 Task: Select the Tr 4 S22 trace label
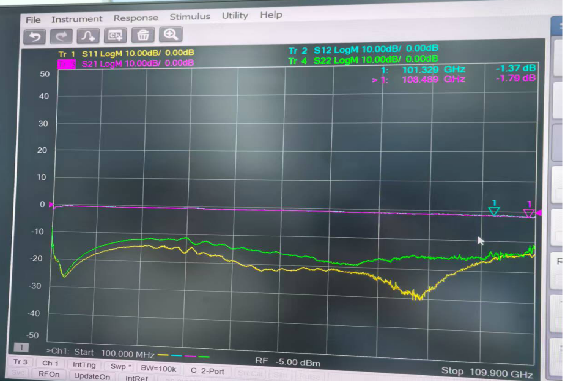(363, 60)
